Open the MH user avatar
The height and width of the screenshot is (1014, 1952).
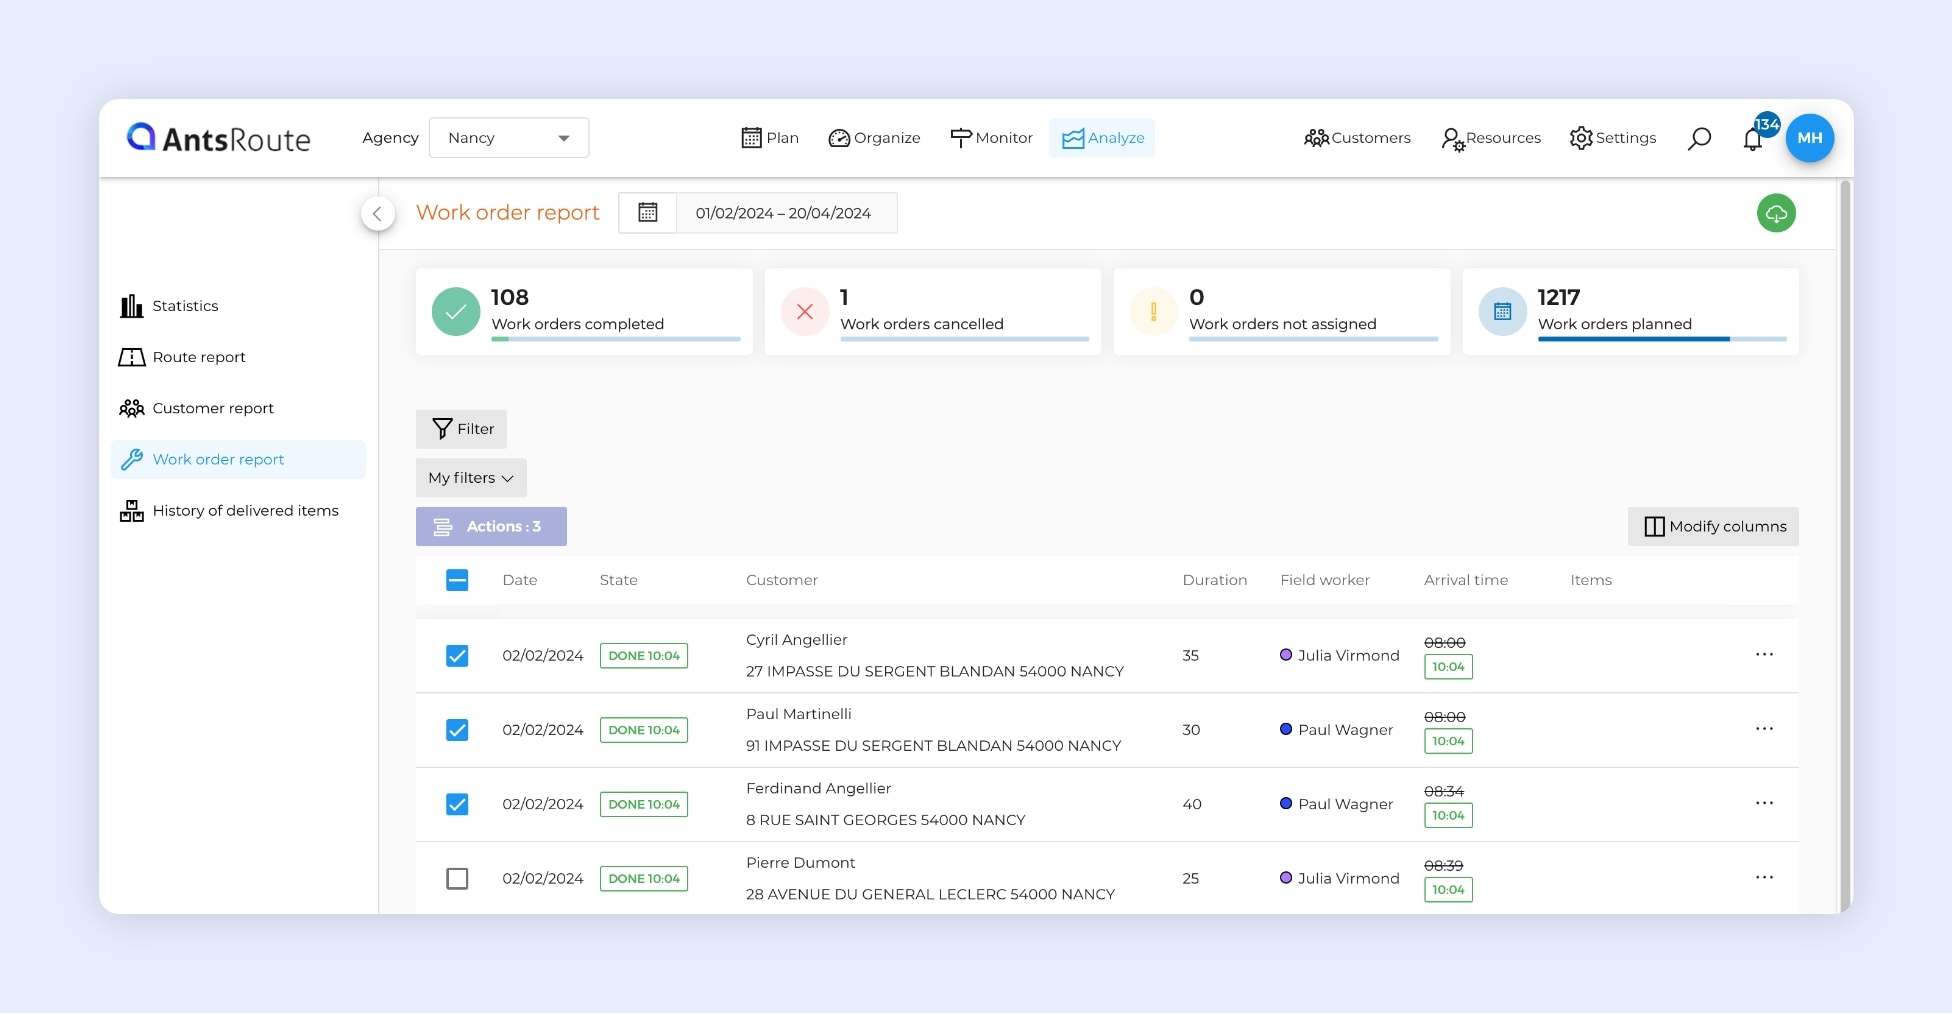1809,138
